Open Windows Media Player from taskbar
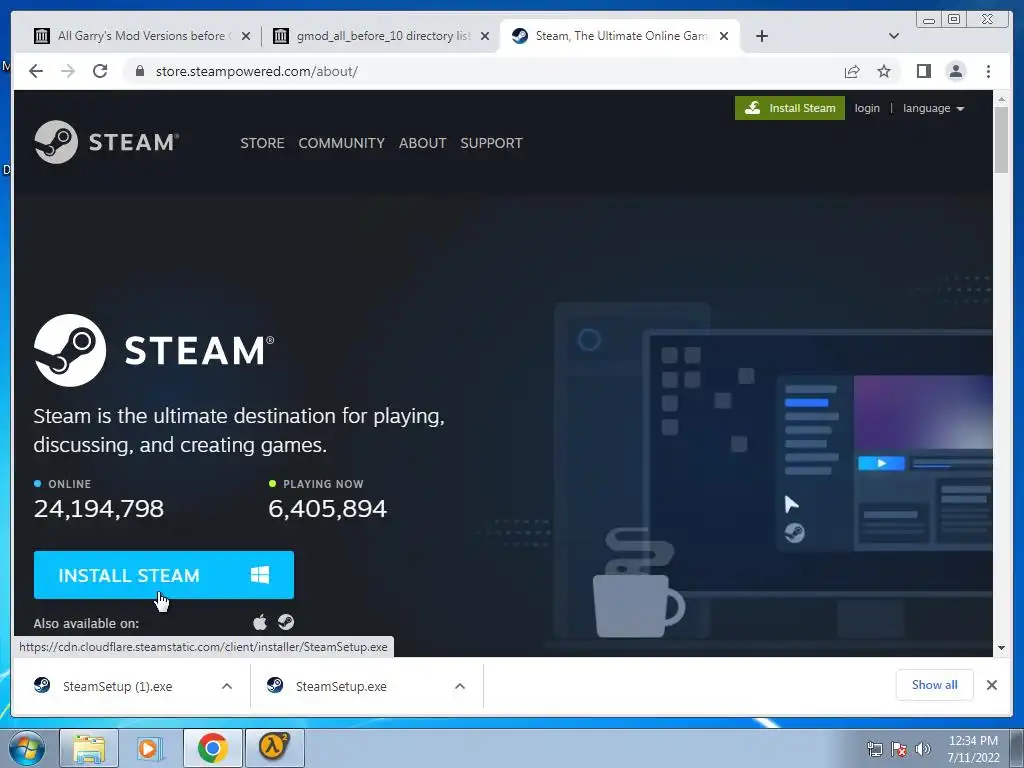This screenshot has width=1024, height=768. pos(150,748)
